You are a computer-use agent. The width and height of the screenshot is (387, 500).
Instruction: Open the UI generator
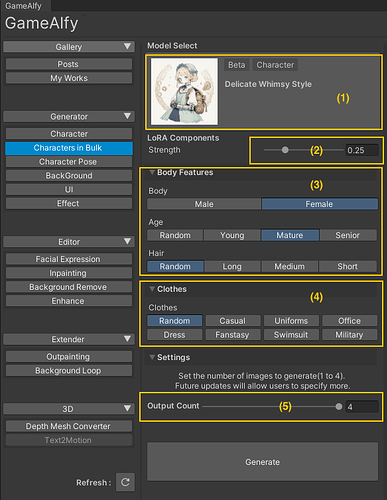coord(69,190)
